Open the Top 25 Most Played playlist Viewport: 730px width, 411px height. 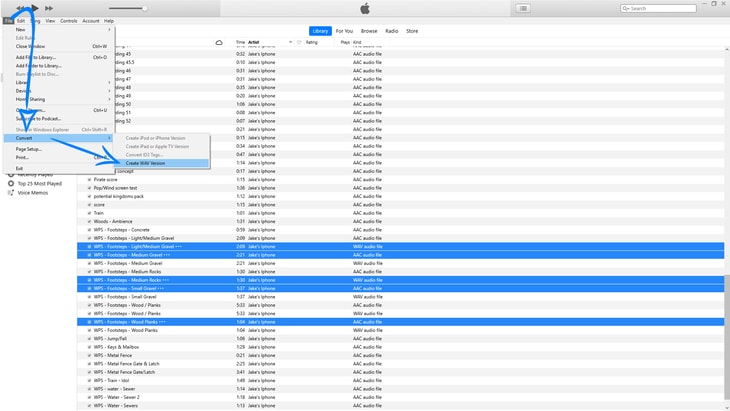click(x=40, y=184)
